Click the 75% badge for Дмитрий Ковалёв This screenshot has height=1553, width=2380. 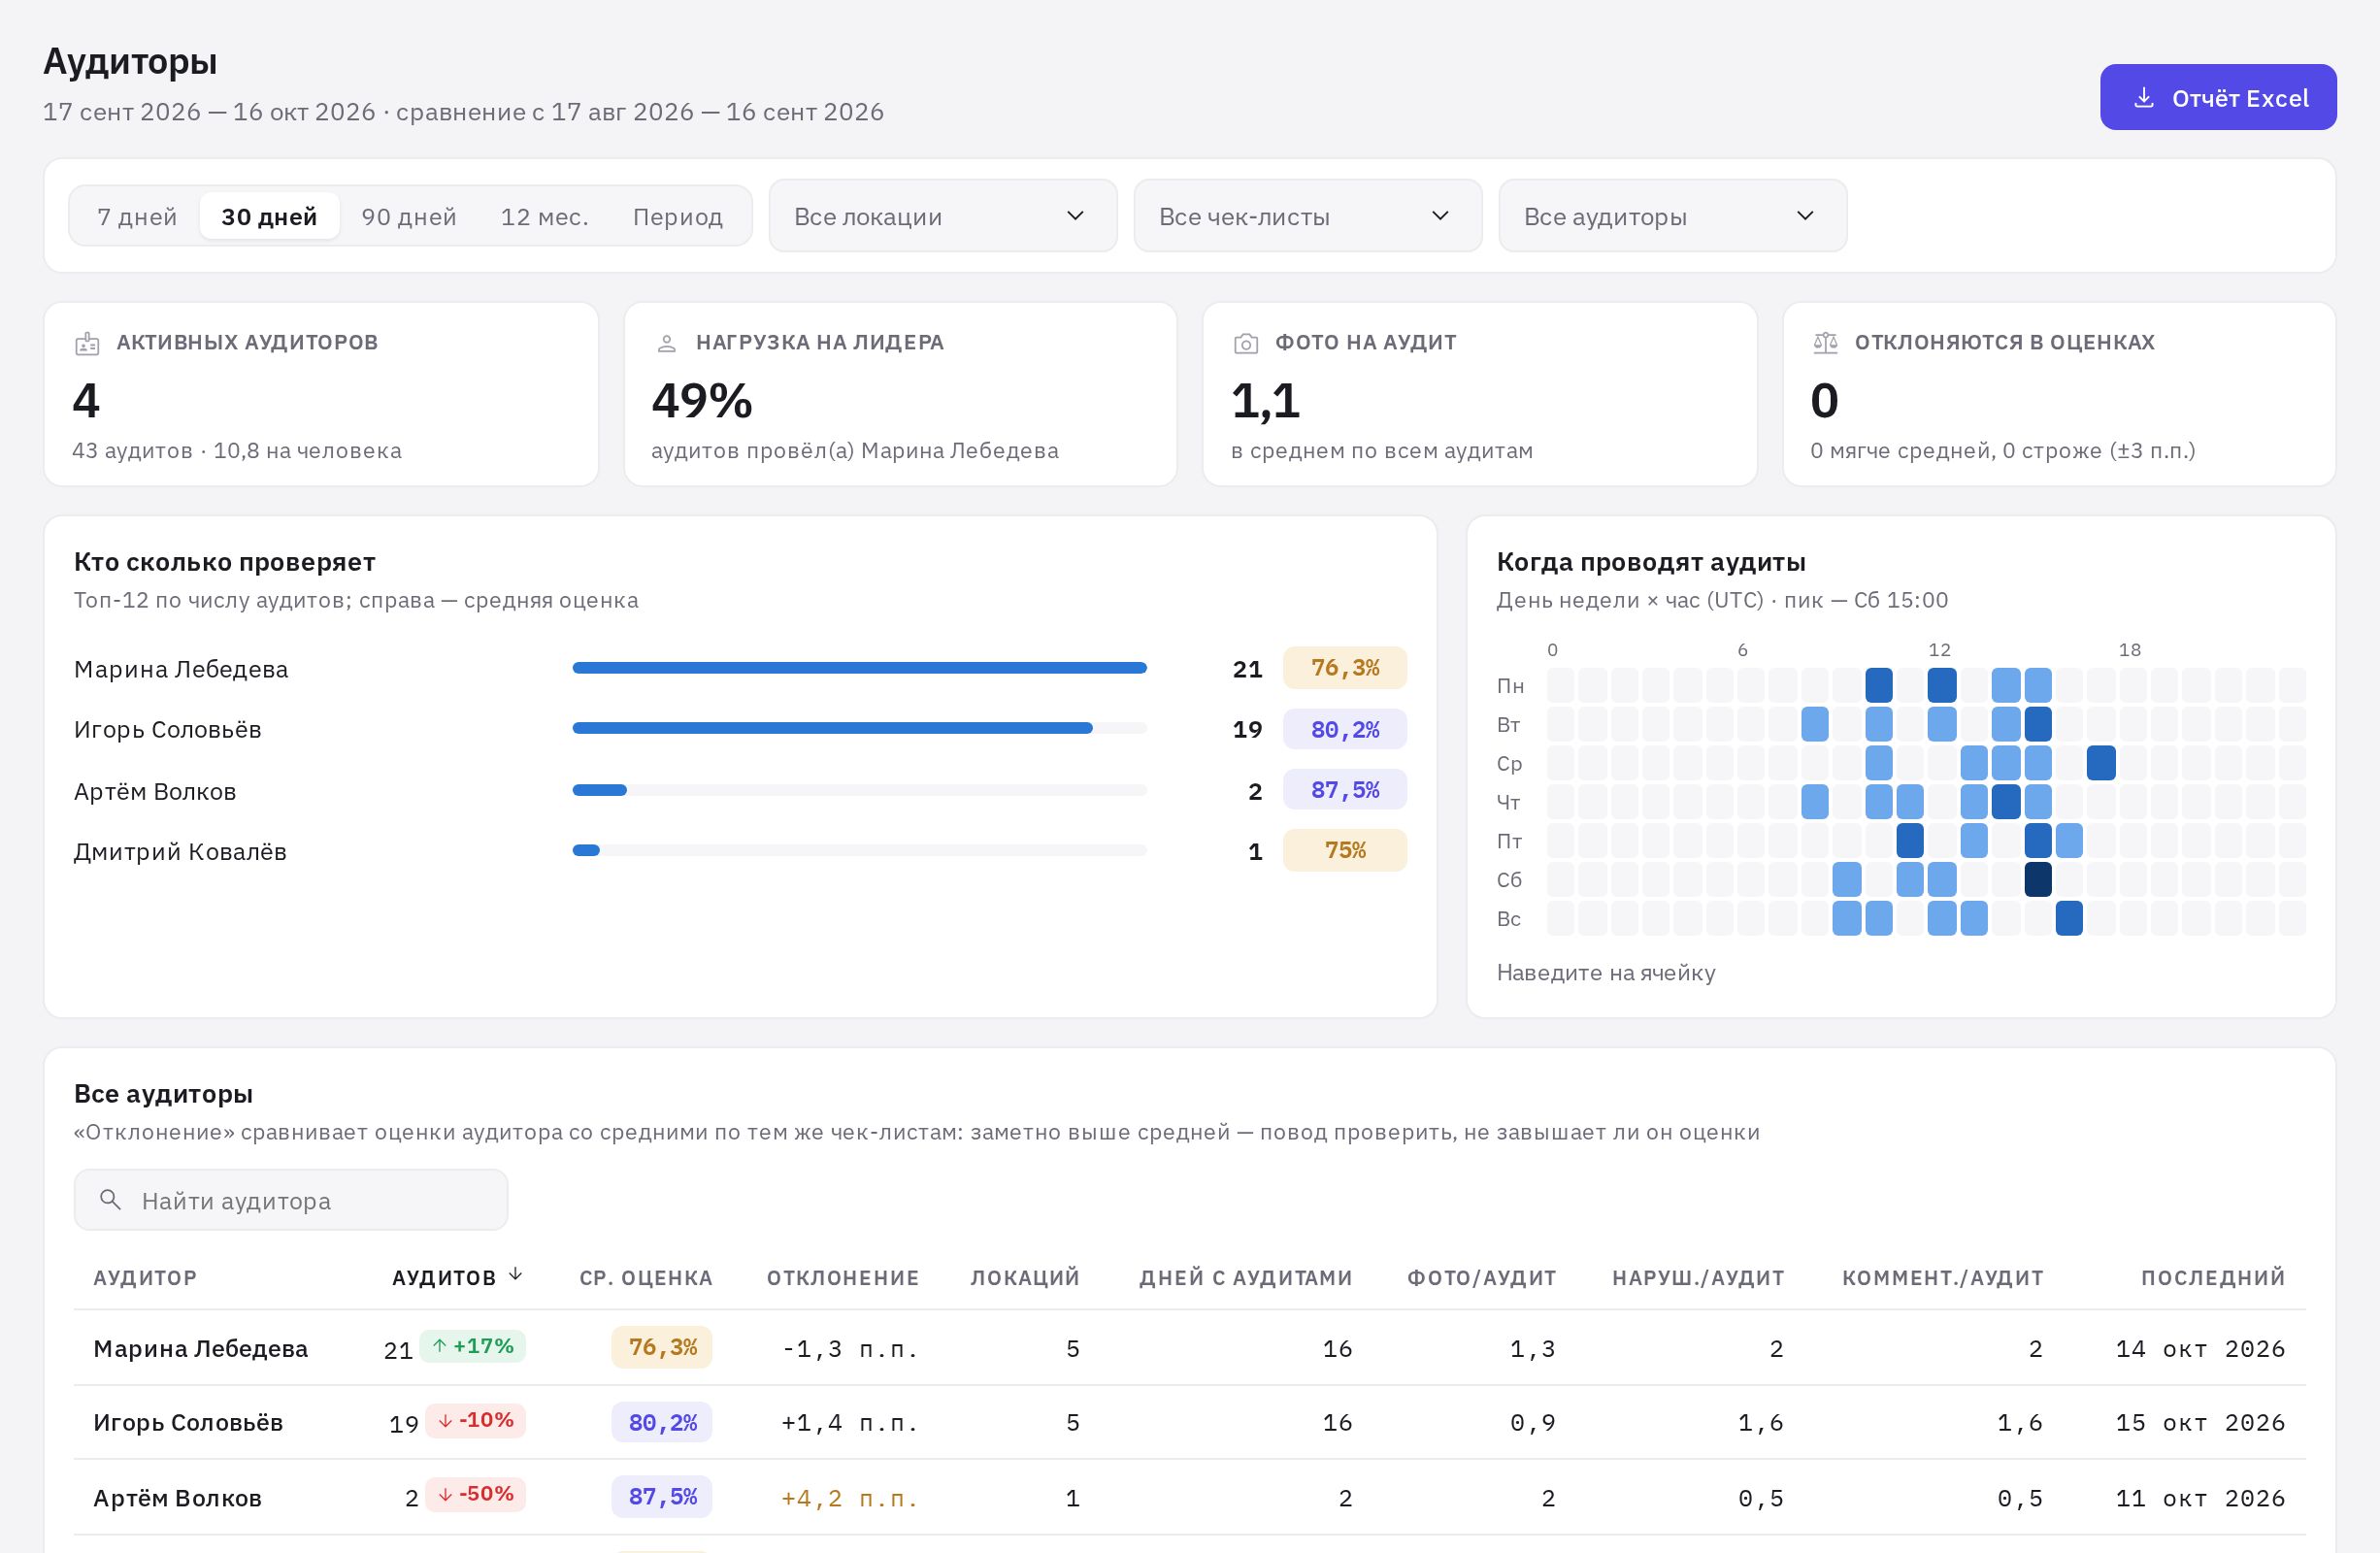(x=1345, y=850)
